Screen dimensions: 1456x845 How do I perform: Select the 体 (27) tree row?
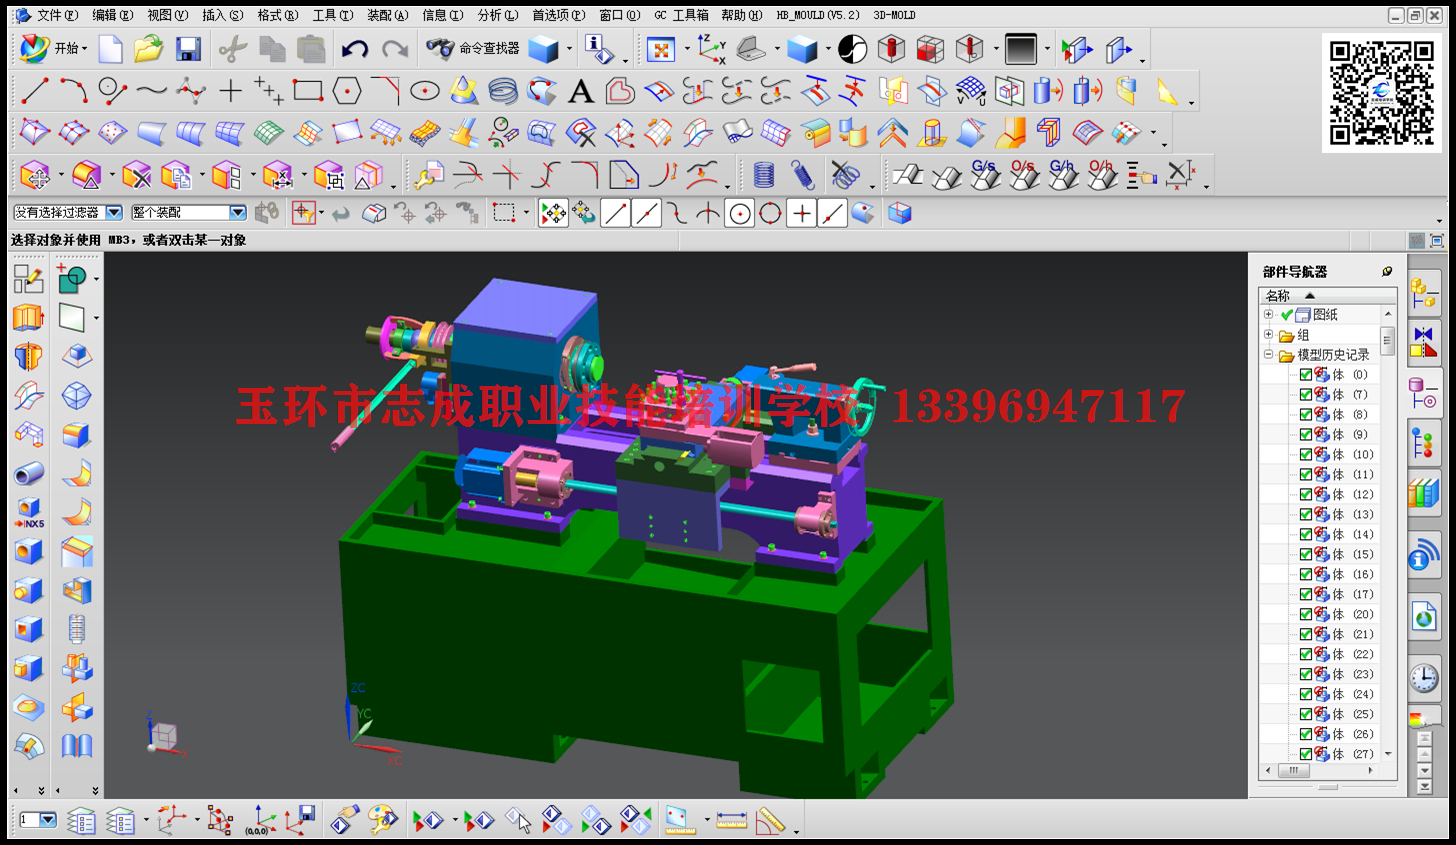click(1337, 754)
